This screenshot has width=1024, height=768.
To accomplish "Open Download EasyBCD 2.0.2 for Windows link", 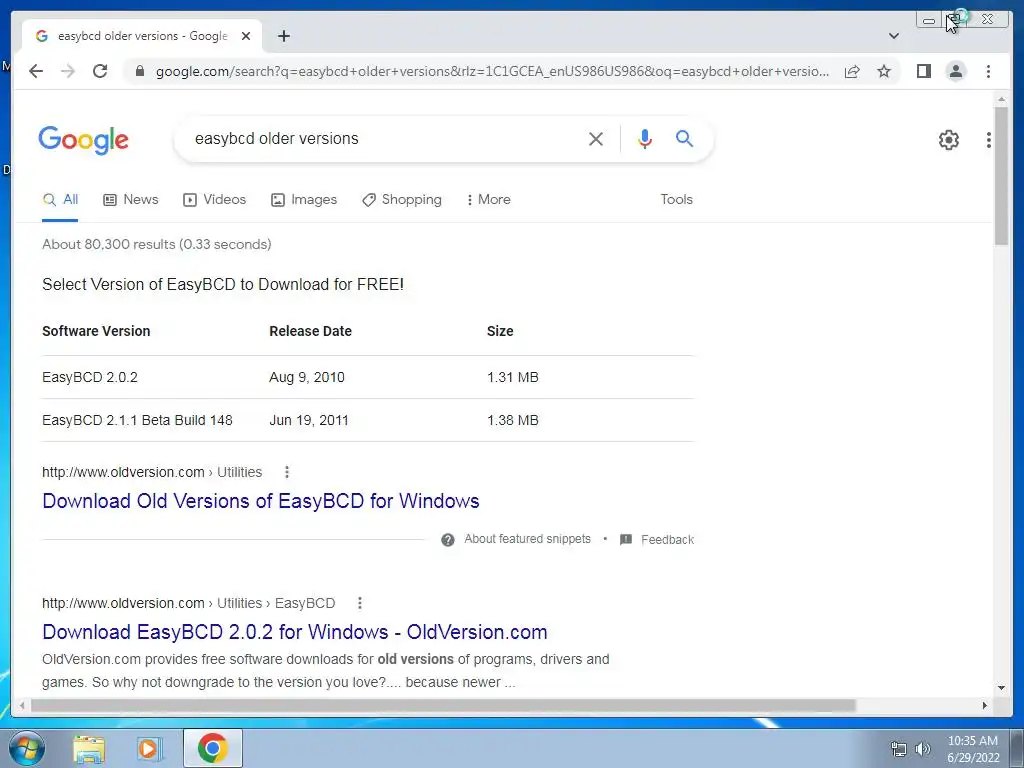I will [x=295, y=632].
